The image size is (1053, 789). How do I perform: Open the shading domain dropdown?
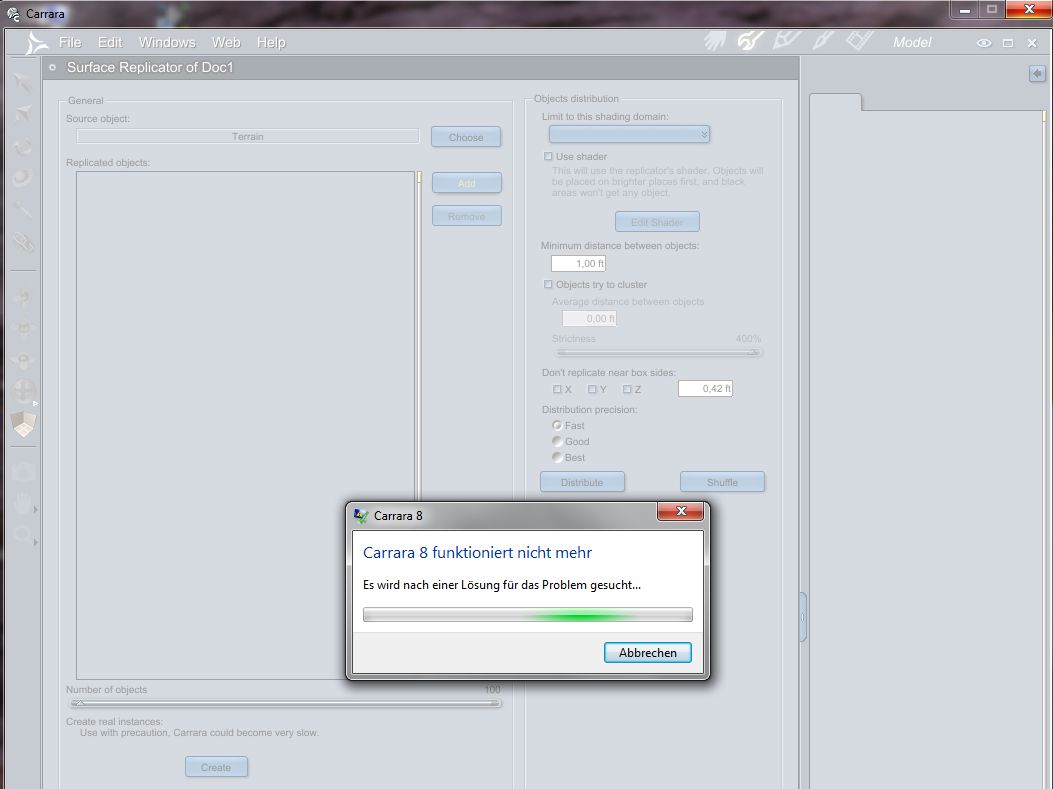(629, 134)
